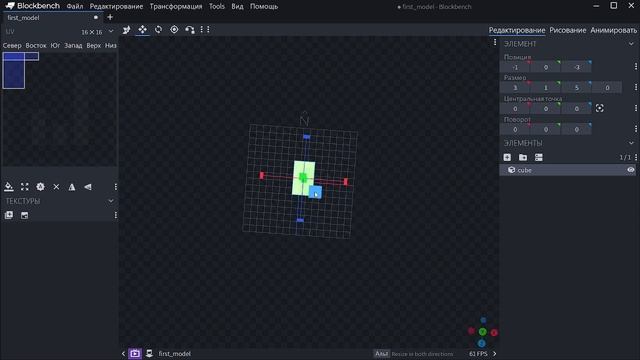Select the Rotate tool in the toolbar

pyautogui.click(x=158, y=29)
